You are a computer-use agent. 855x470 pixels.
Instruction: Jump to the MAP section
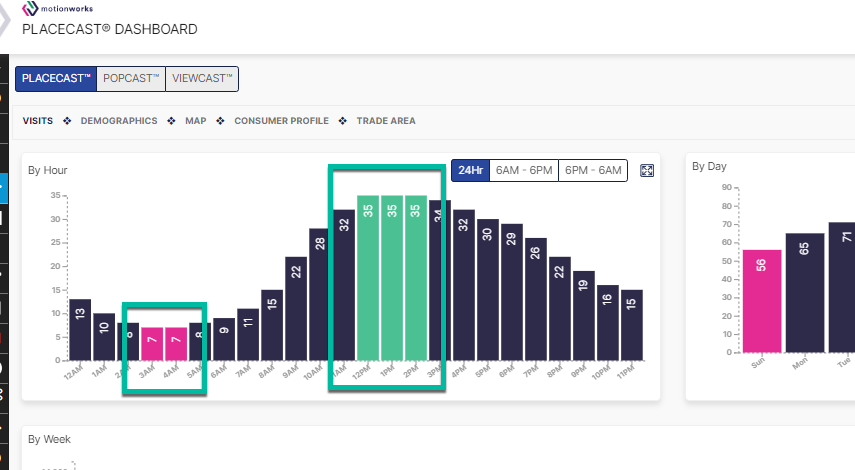tap(196, 120)
